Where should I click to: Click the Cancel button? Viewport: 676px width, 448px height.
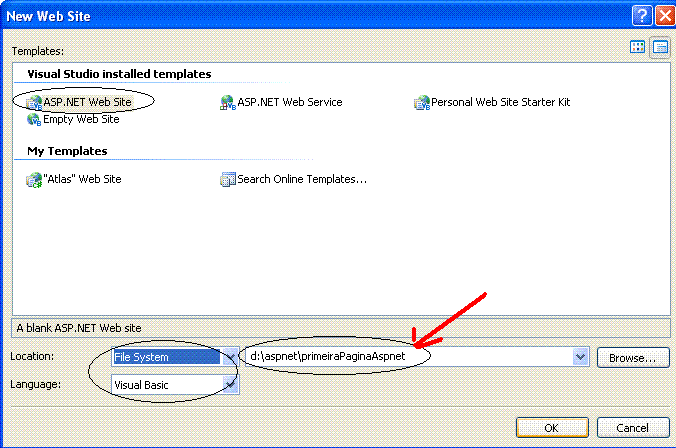633,427
